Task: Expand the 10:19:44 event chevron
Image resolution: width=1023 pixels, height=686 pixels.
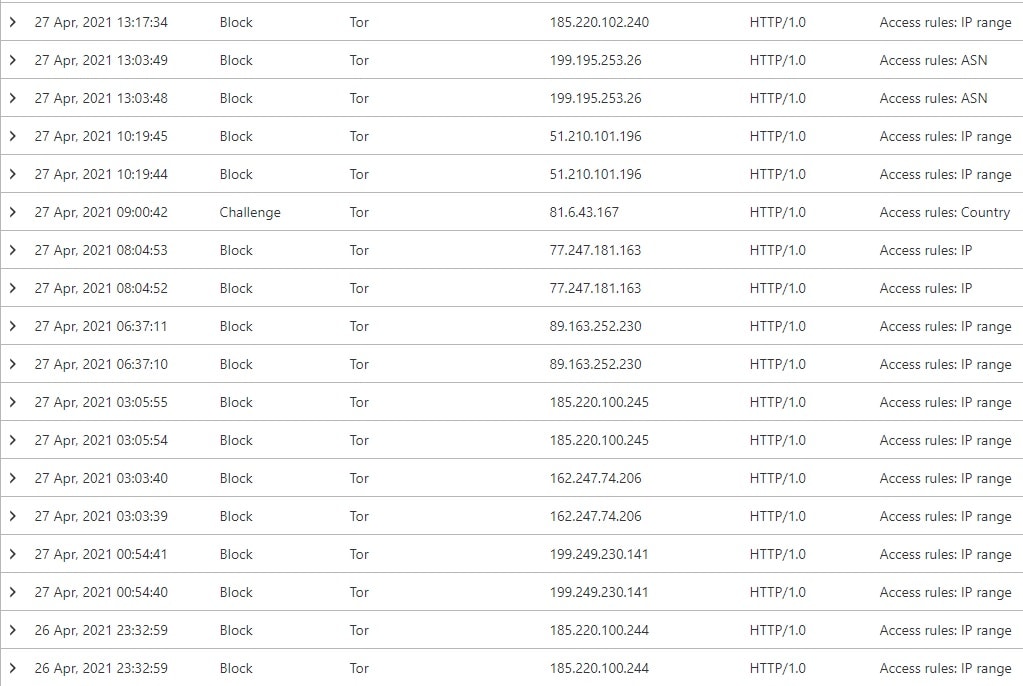Action: point(12,174)
